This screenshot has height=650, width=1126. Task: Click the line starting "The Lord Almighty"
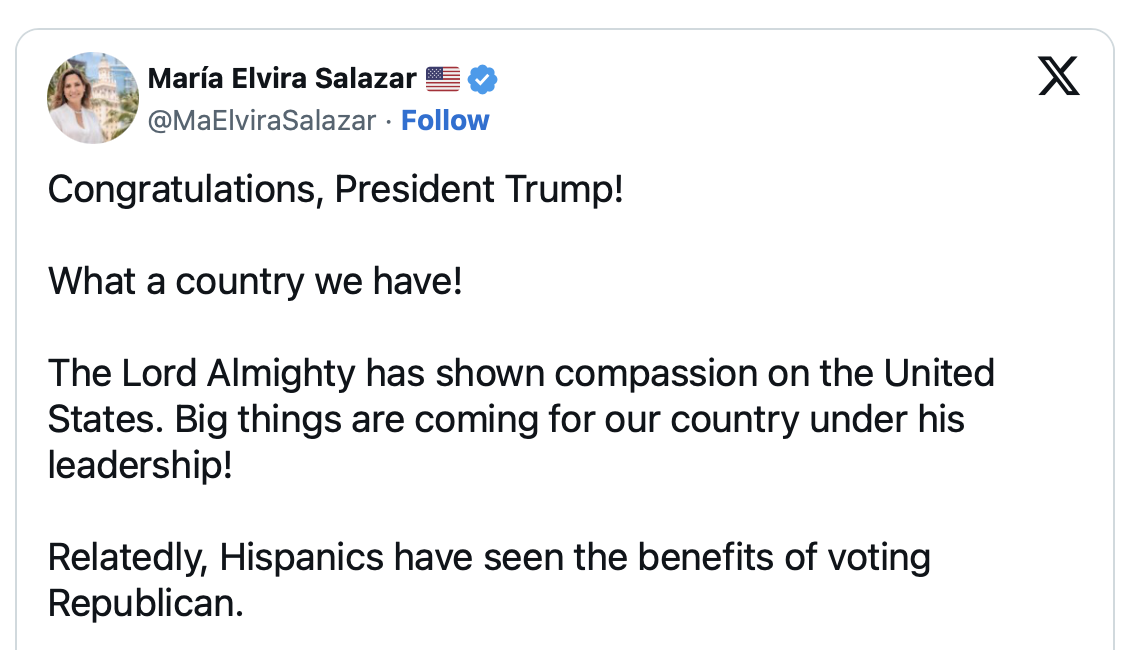click(521, 373)
